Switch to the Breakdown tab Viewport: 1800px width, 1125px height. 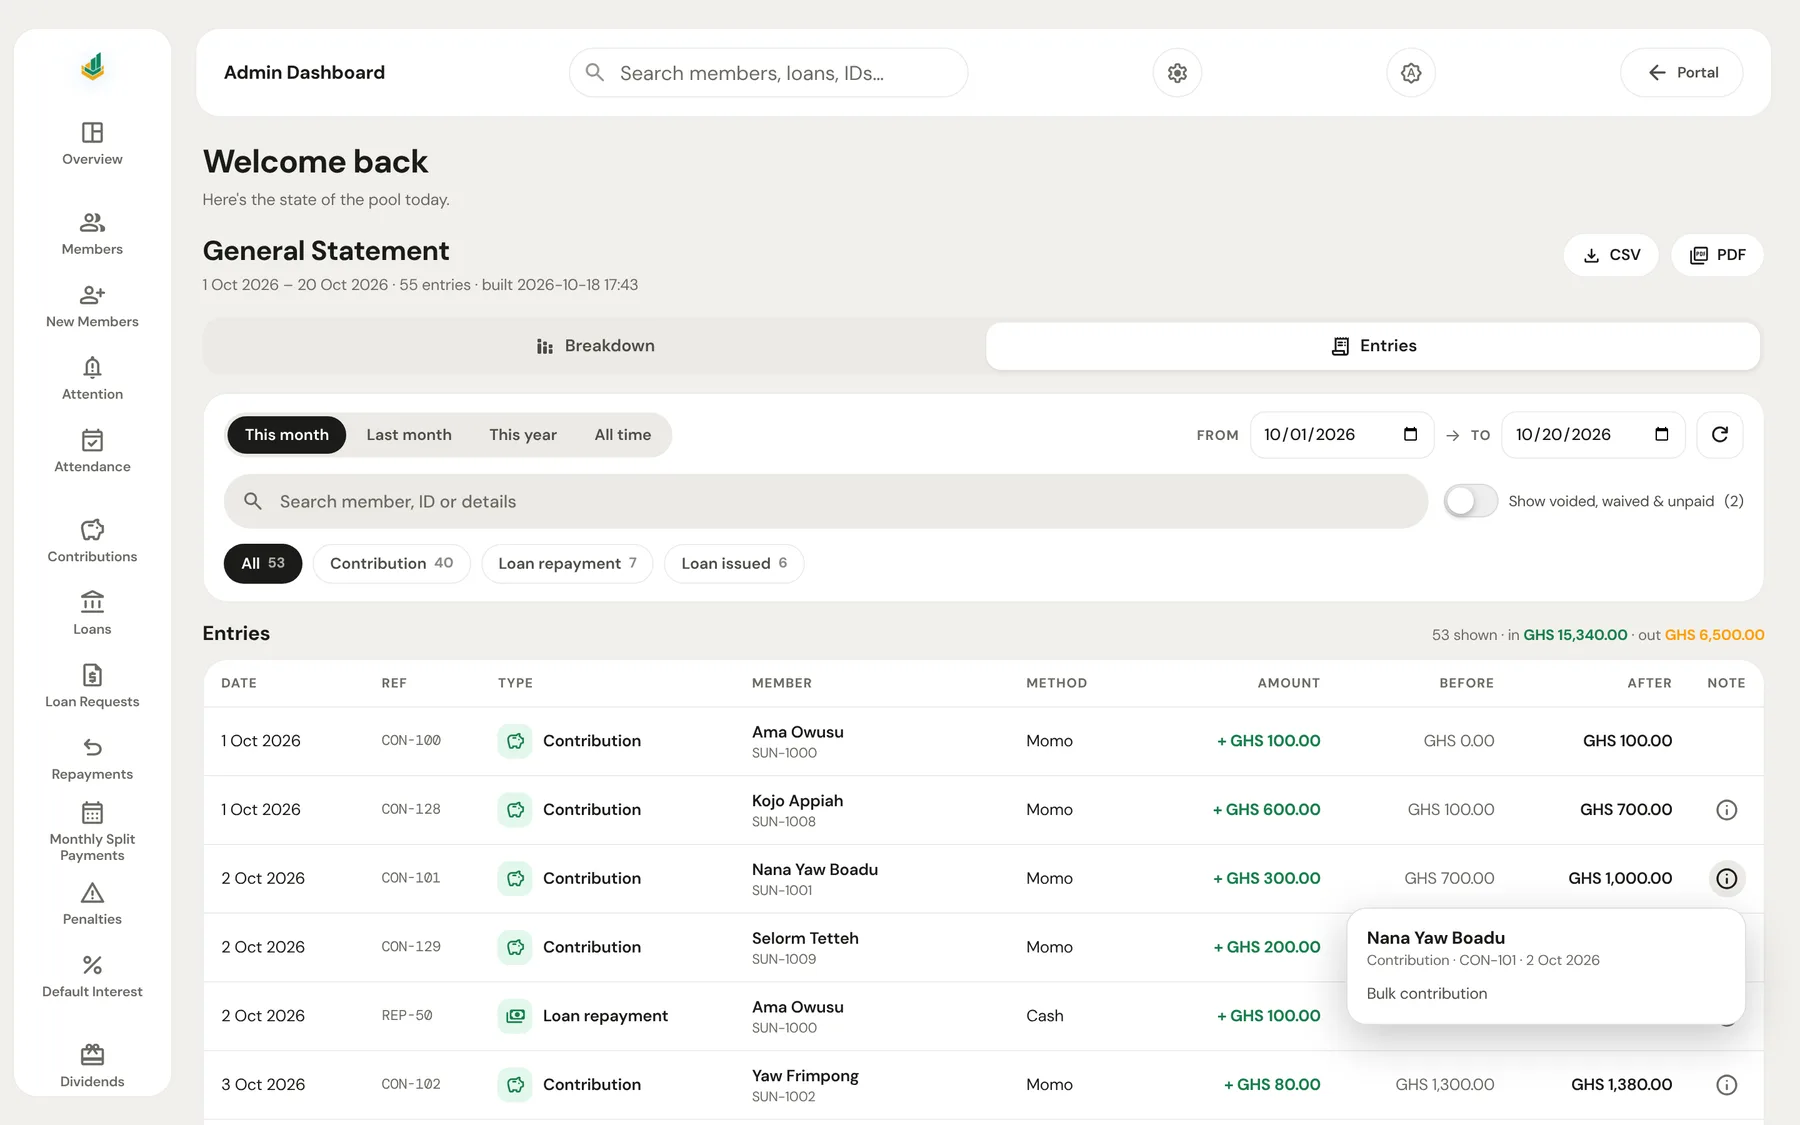[x=595, y=346]
